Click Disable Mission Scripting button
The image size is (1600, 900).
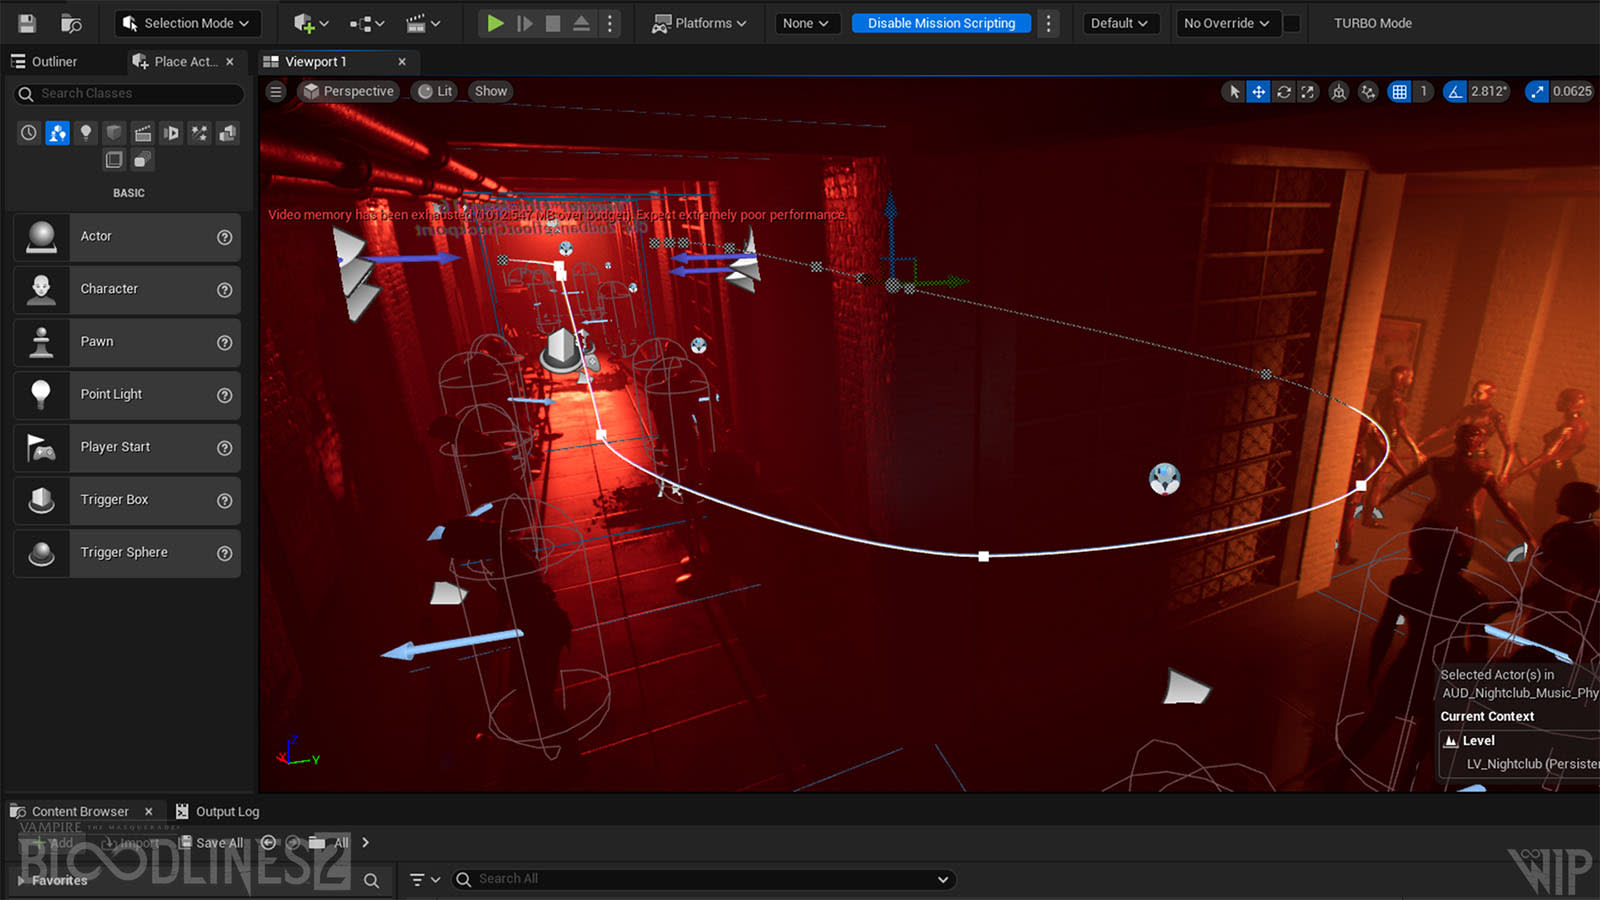[x=941, y=23]
